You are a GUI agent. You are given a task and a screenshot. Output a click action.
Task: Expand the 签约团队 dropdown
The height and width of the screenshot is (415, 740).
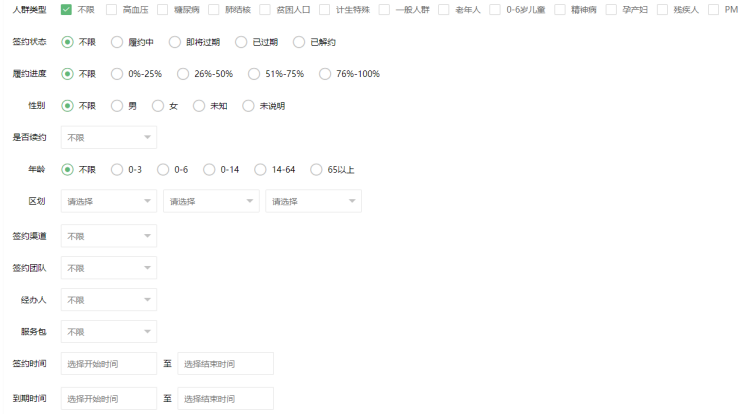[x=109, y=268]
